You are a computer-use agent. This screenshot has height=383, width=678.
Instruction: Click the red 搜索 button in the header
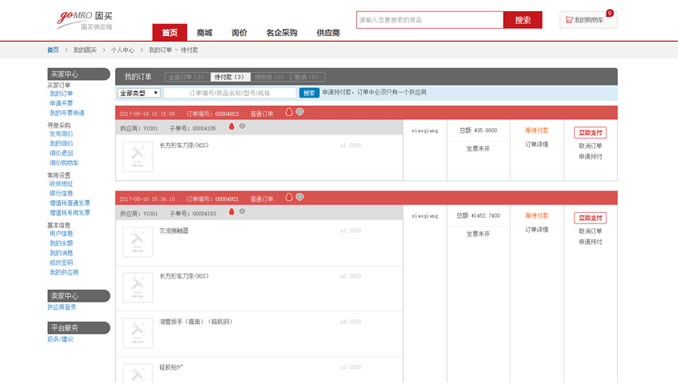[x=522, y=20]
